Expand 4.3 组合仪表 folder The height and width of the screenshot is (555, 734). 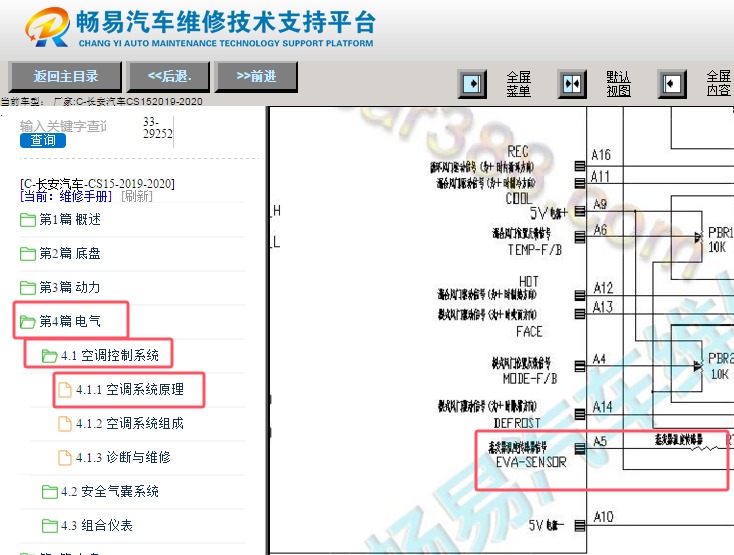(96, 526)
